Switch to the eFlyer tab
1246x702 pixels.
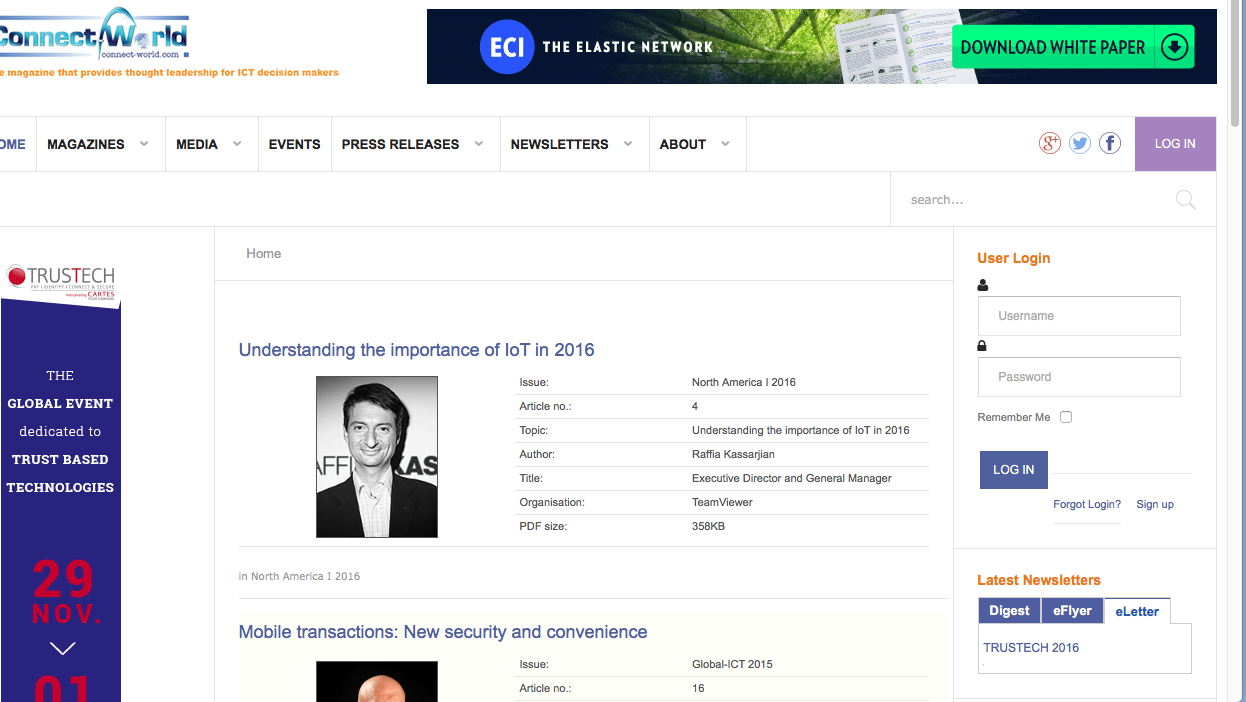pyautogui.click(x=1072, y=611)
